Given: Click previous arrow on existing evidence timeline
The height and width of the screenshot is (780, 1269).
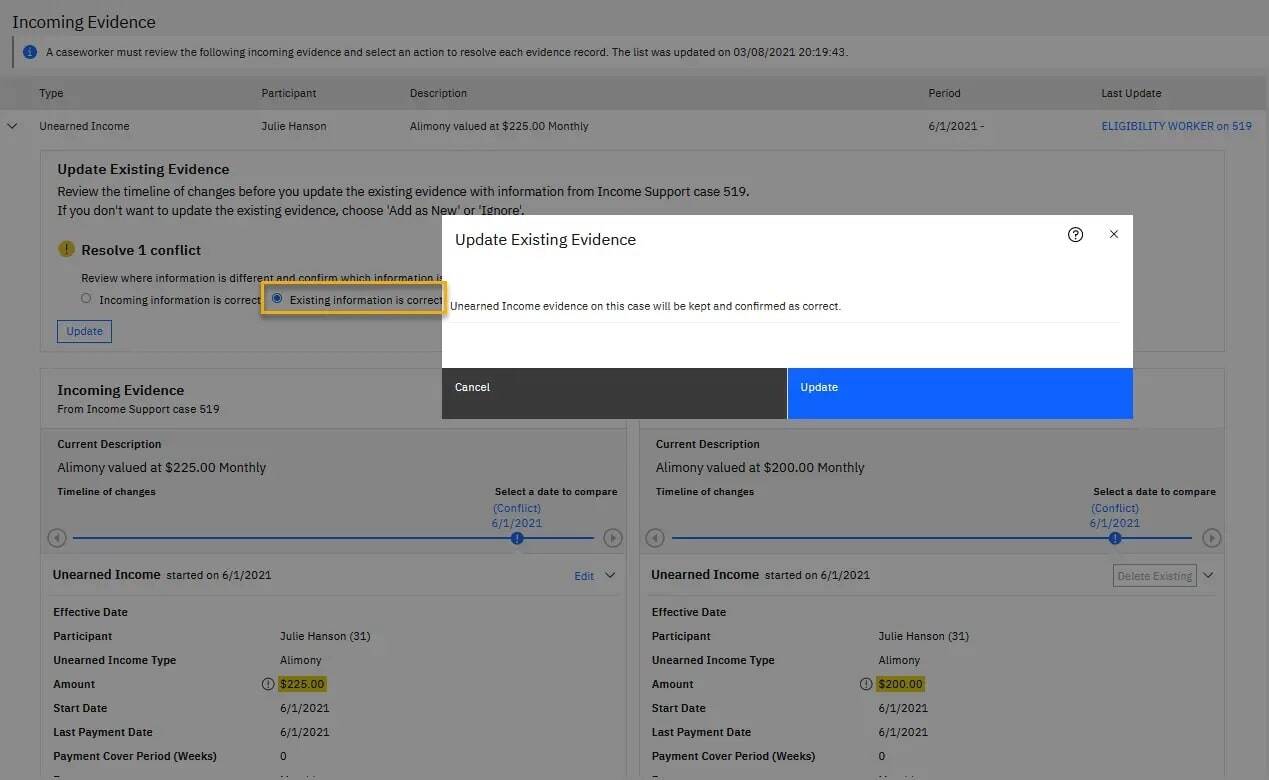Looking at the screenshot, I should (655, 538).
